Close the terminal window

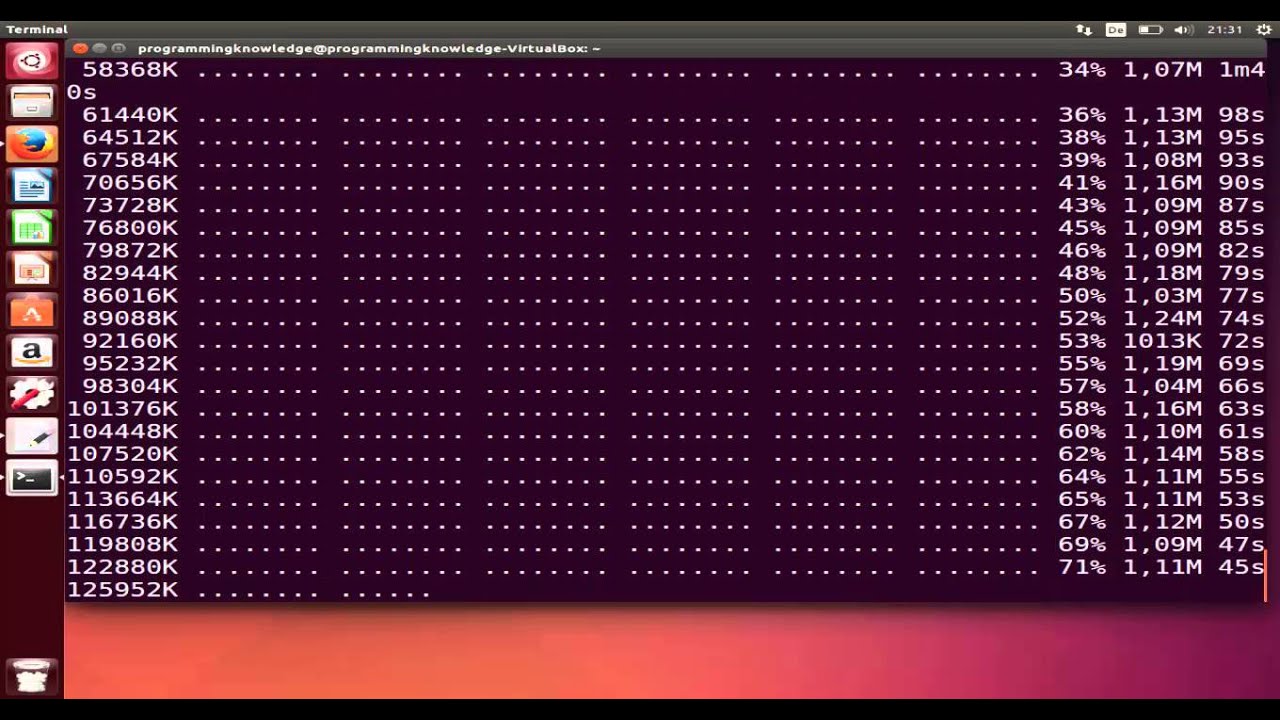[80, 48]
